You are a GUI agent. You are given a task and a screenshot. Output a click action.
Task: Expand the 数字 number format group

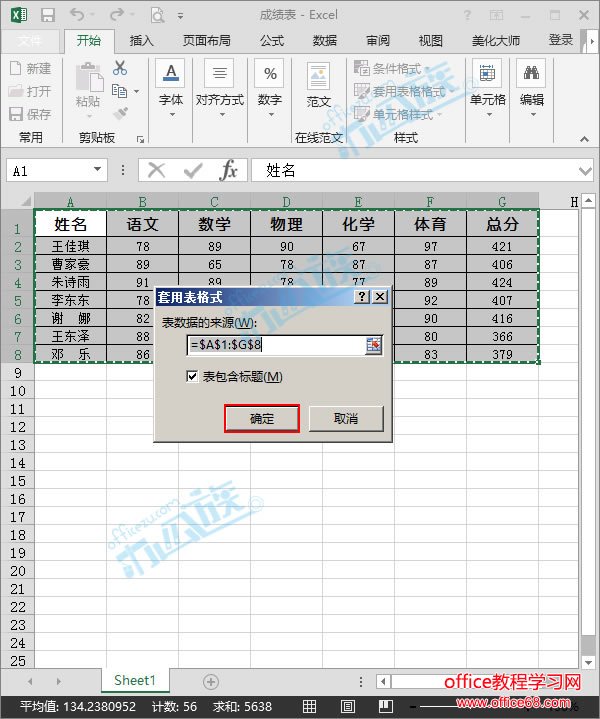click(270, 88)
